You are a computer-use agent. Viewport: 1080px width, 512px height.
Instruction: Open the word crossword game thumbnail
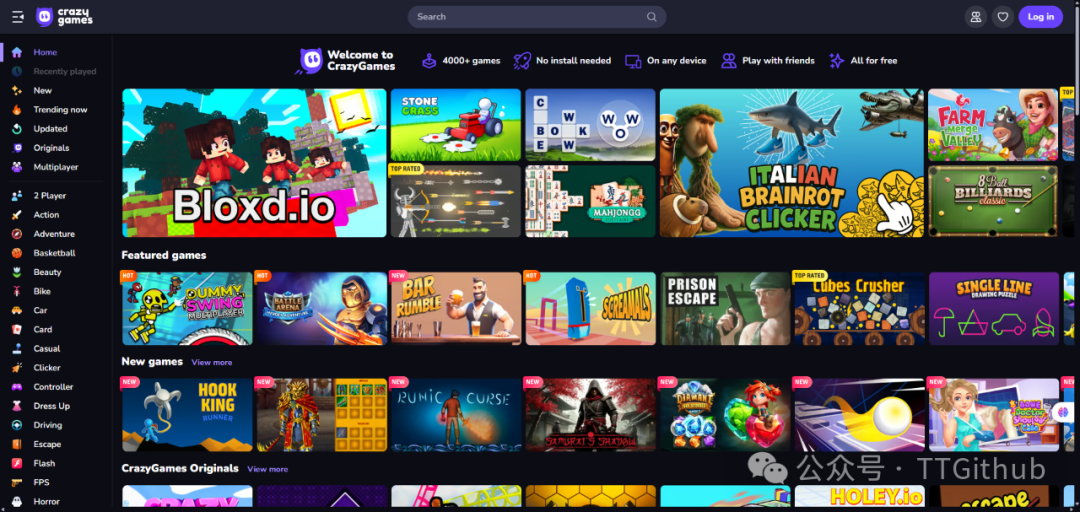tap(590, 125)
